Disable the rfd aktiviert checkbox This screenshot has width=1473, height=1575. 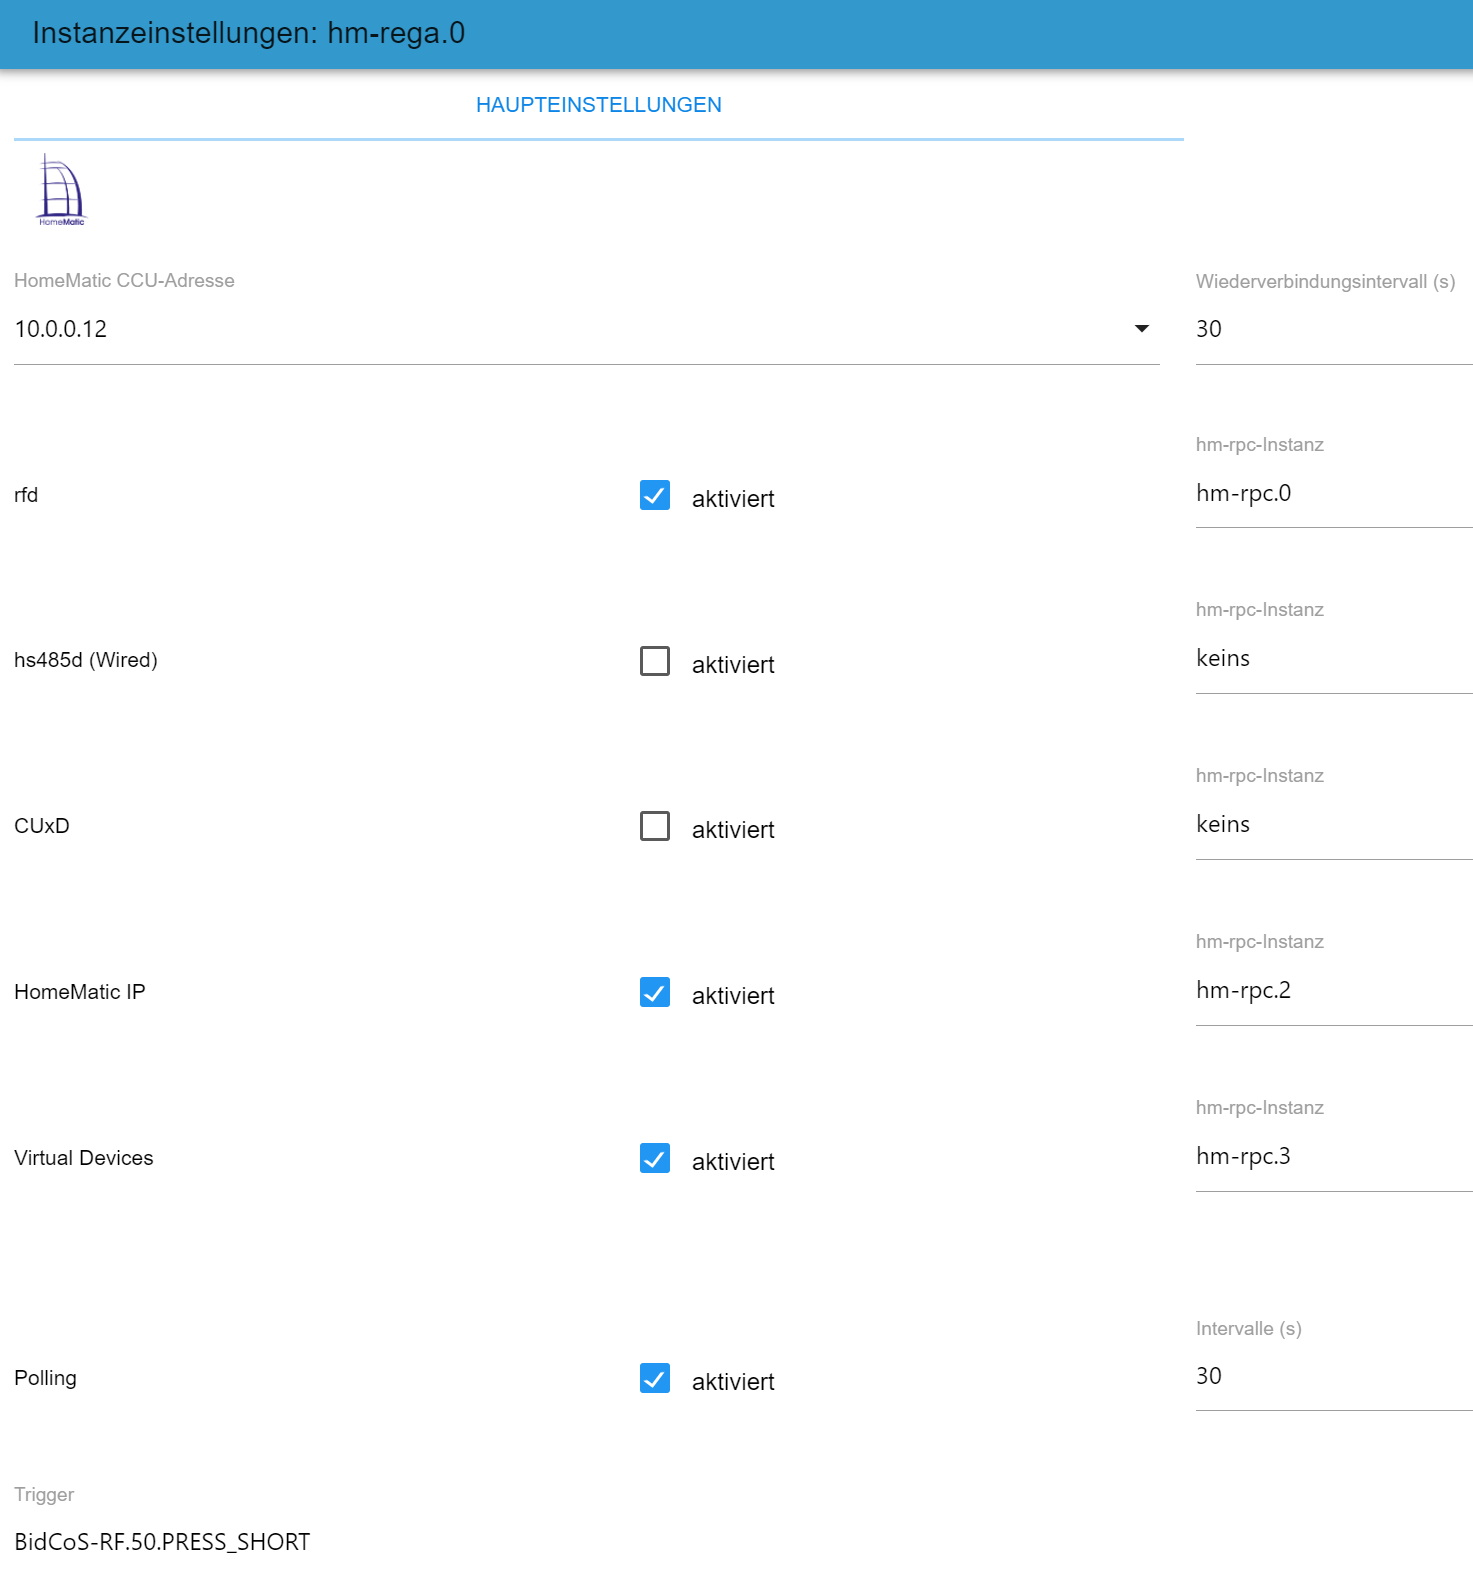[655, 495]
